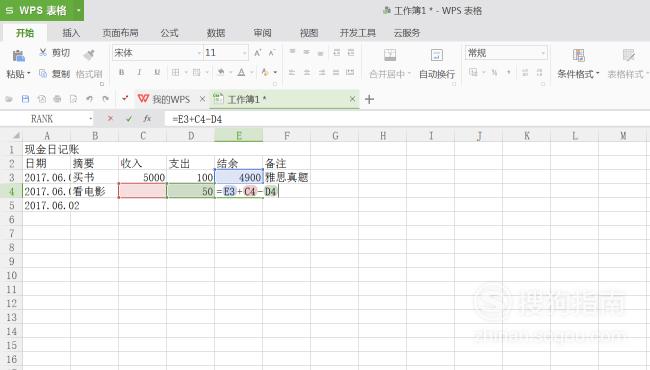Toggle italic formatting (I)
Viewport: 650px width, 370px height.
point(139,72)
